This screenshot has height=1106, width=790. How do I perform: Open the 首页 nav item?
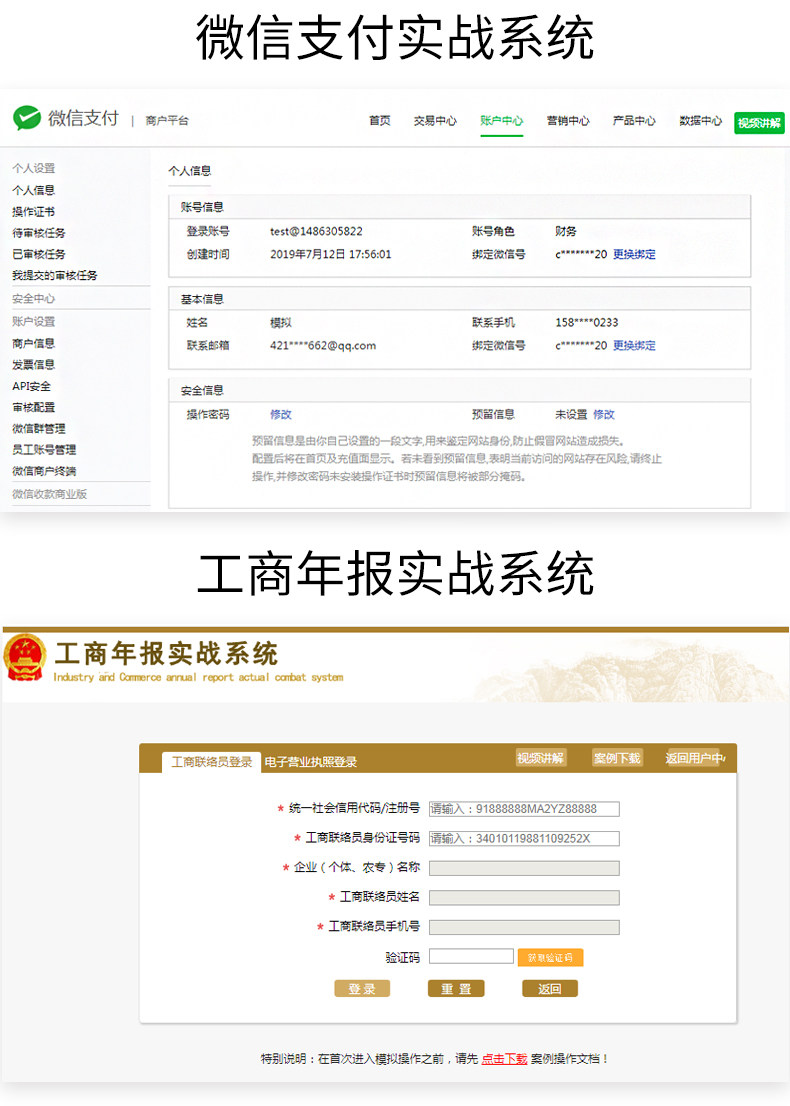coord(379,121)
